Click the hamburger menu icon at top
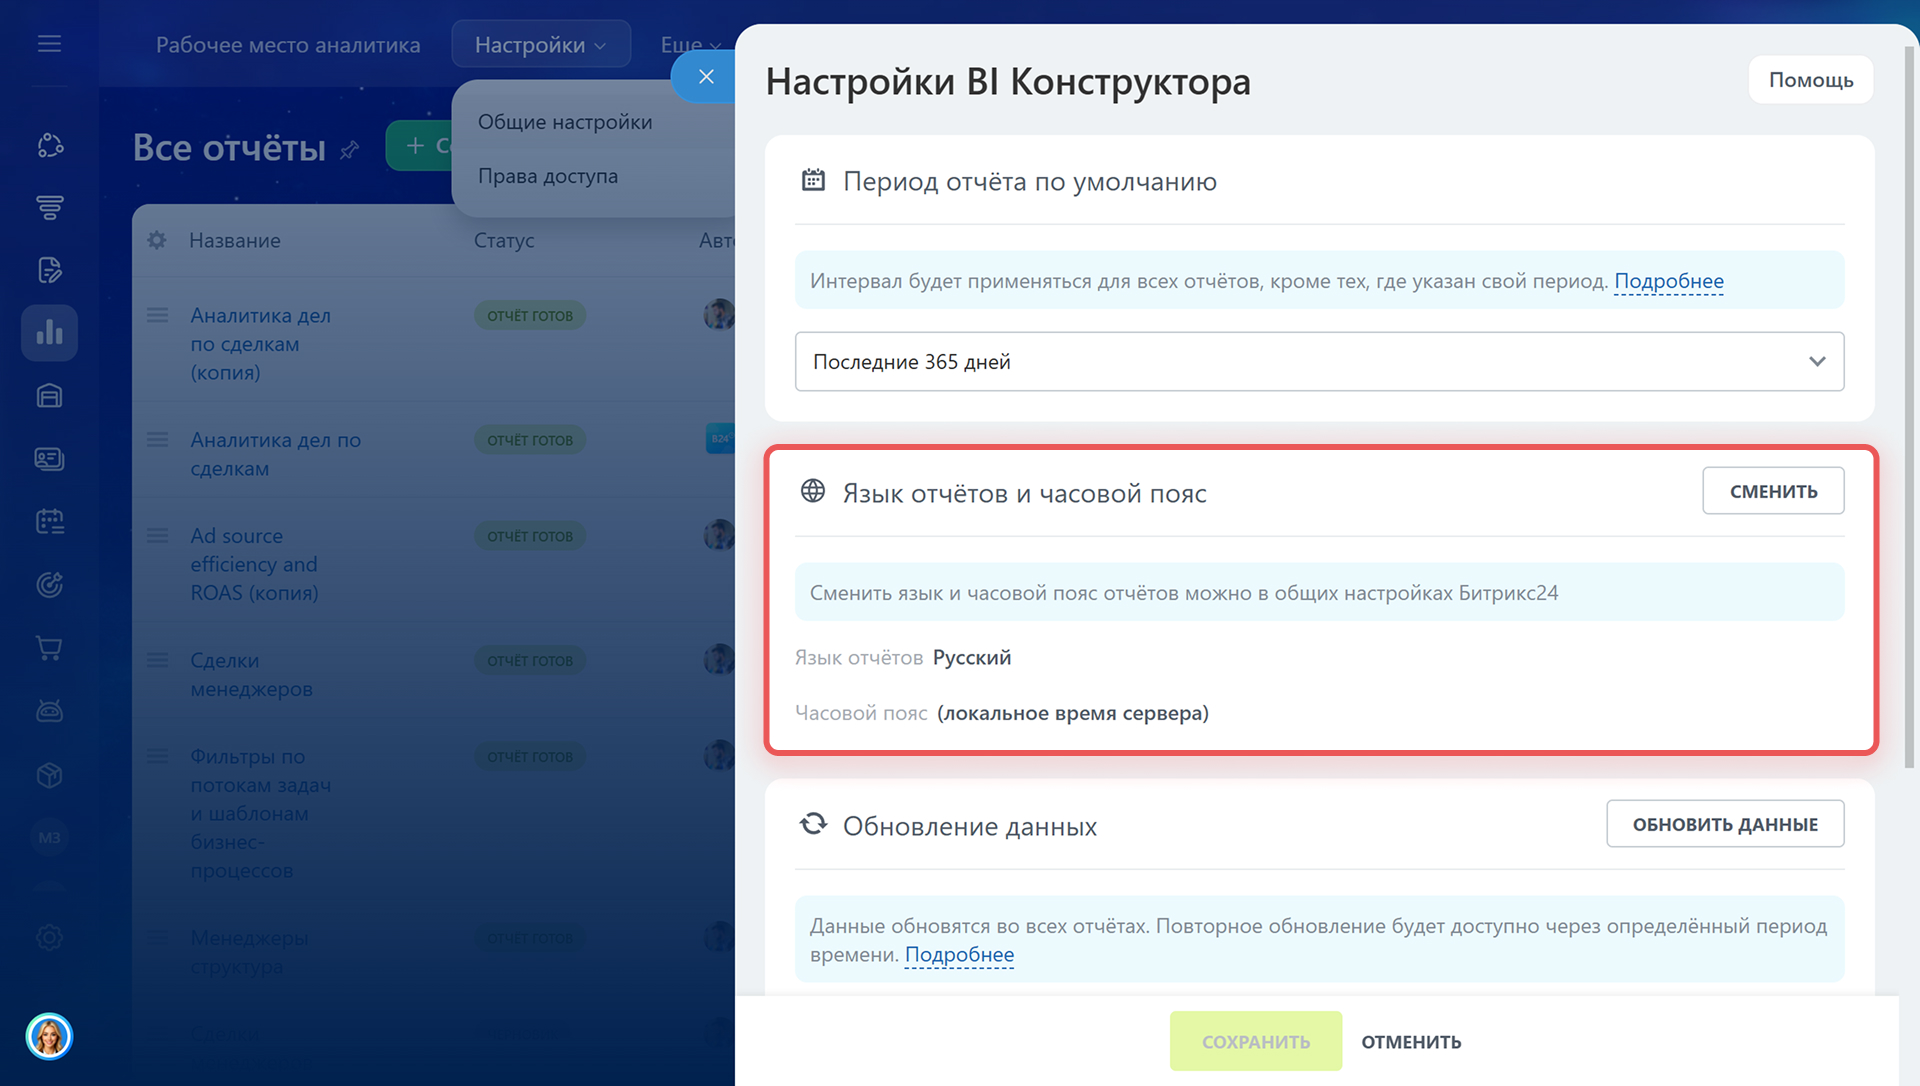Image resolution: width=1920 pixels, height=1086 pixels. [x=49, y=44]
